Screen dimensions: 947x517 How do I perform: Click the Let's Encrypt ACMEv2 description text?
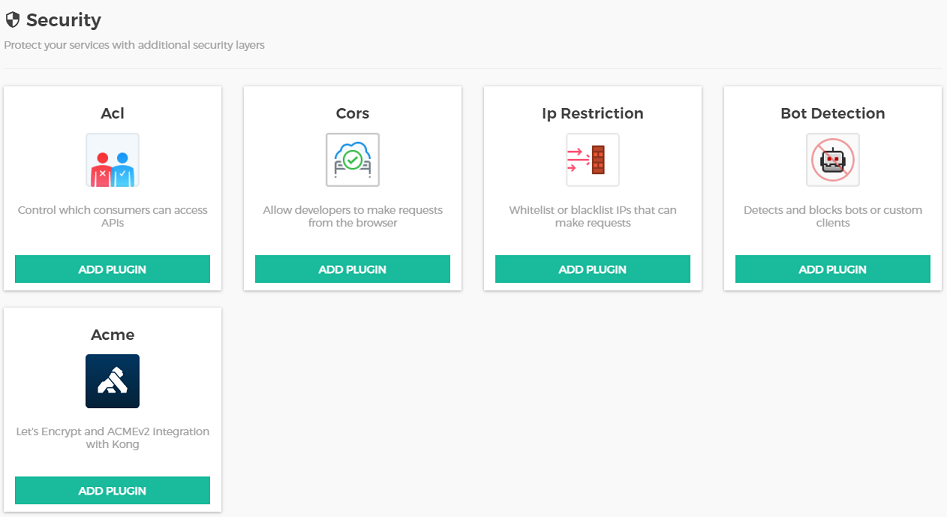pos(112,437)
